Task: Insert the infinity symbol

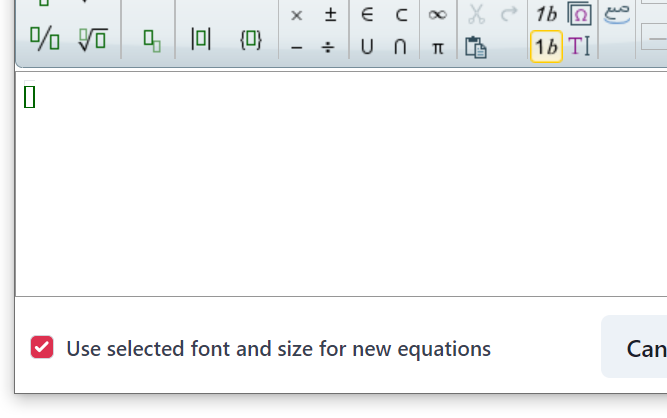Action: [x=437, y=15]
